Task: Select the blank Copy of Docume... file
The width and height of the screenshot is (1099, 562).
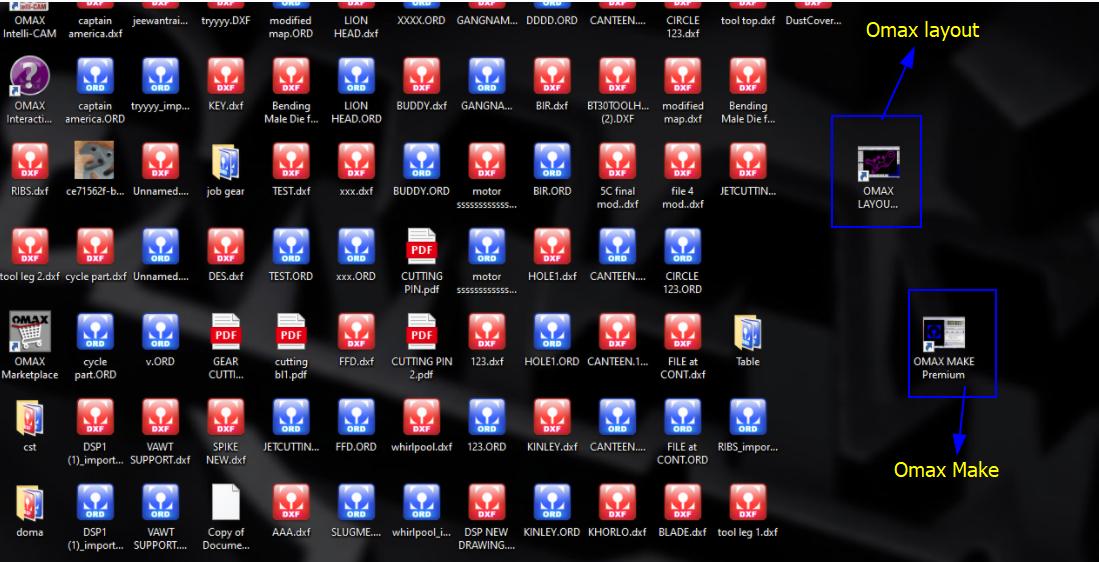Action: click(226, 502)
